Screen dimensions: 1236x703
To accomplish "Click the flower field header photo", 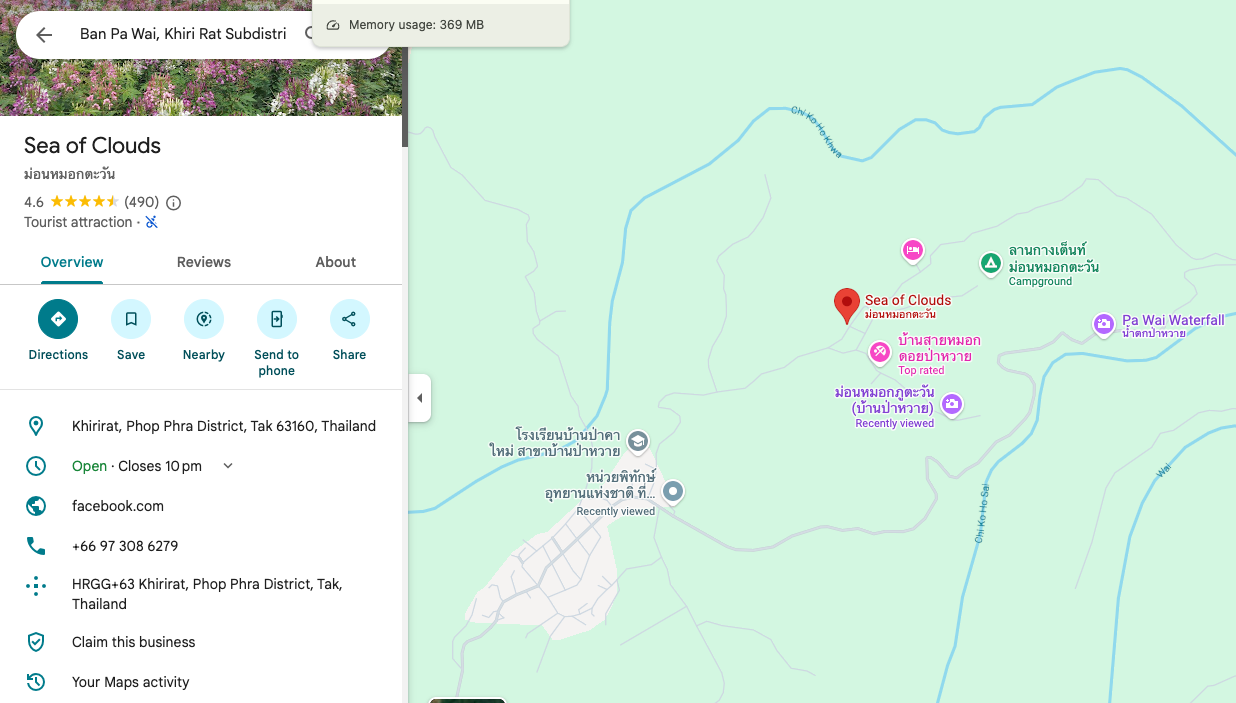I will (201, 88).
